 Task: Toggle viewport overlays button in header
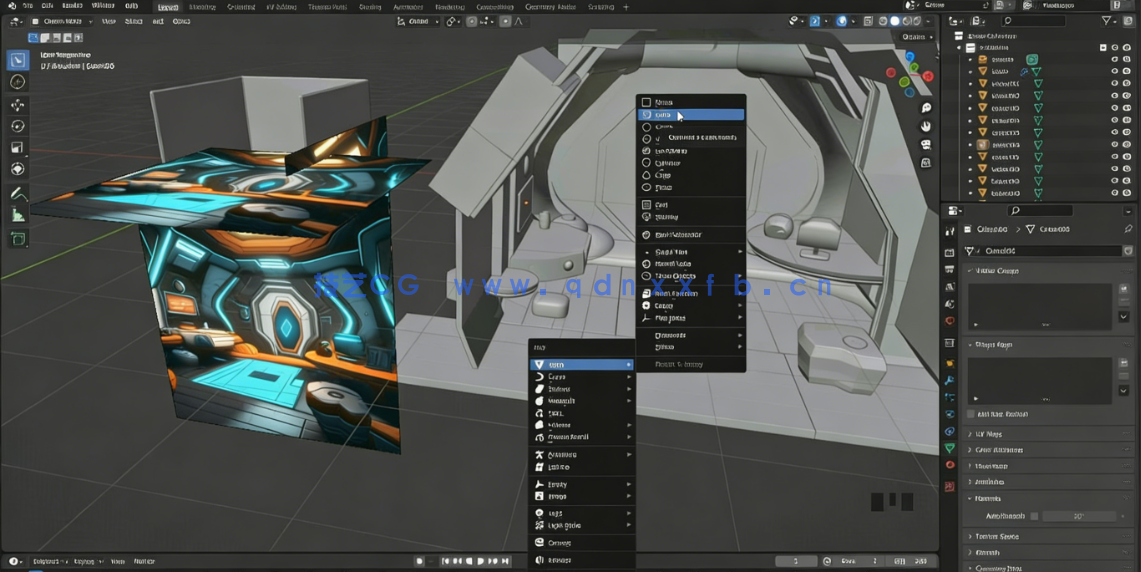point(842,21)
